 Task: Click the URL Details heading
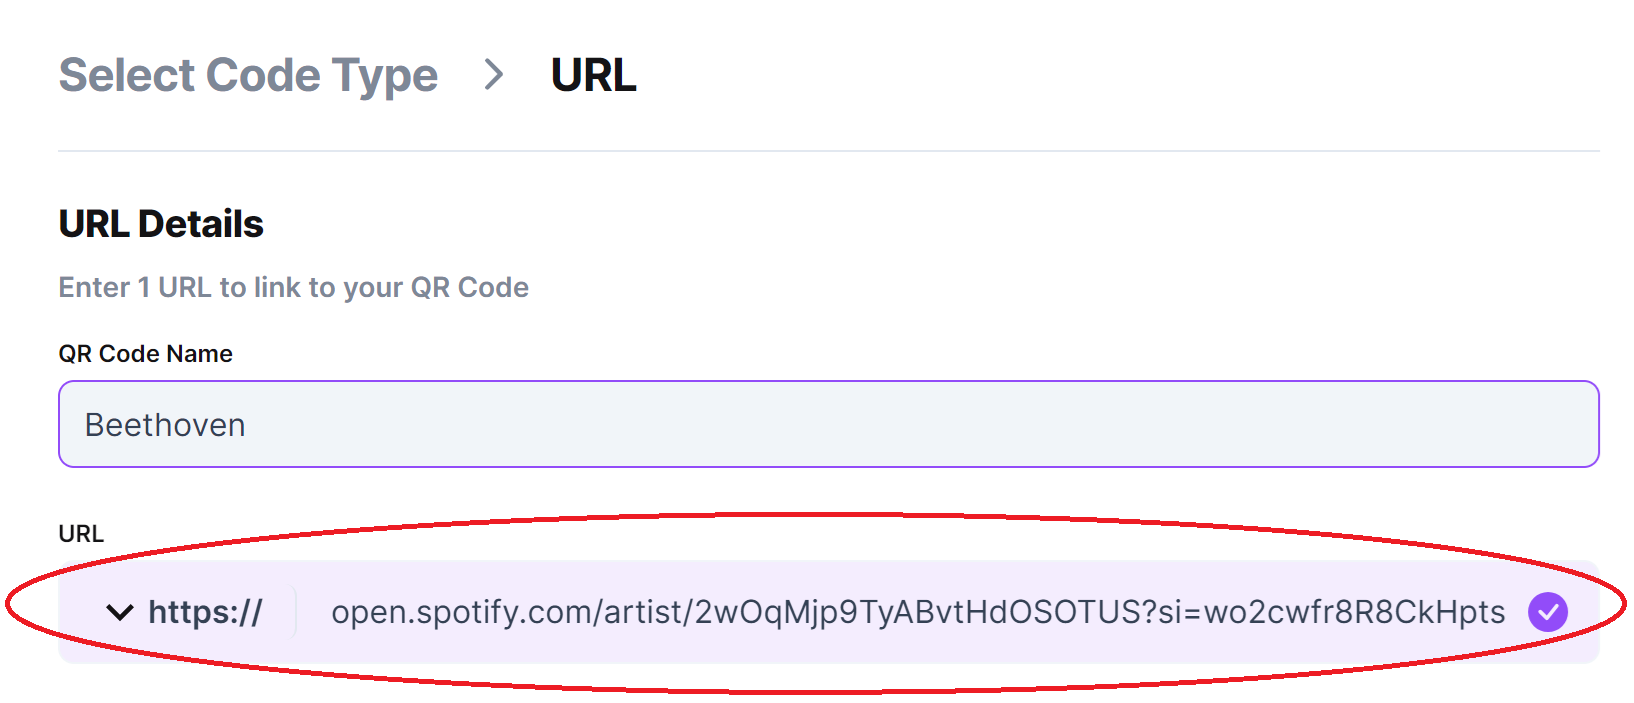click(x=161, y=224)
